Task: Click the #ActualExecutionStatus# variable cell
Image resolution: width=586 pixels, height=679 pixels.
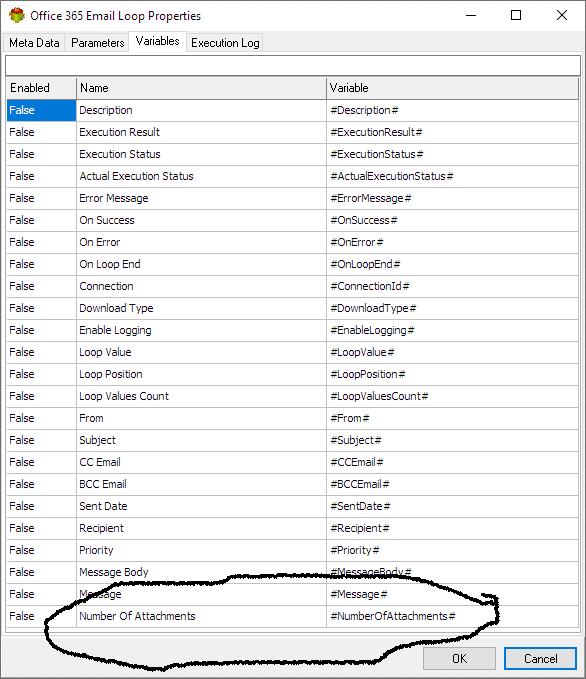Action: [x=453, y=176]
